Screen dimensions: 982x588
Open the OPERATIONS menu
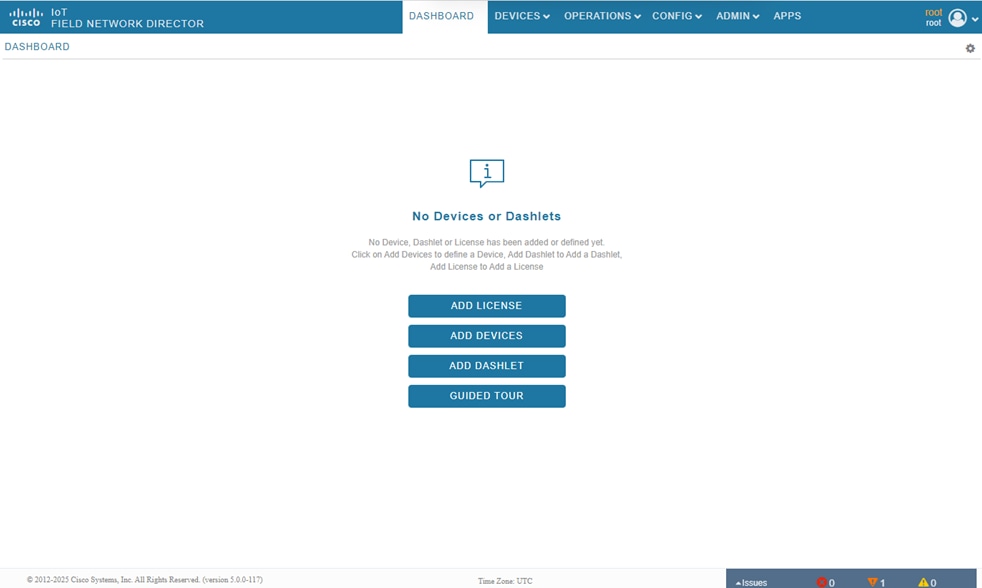[x=602, y=16]
